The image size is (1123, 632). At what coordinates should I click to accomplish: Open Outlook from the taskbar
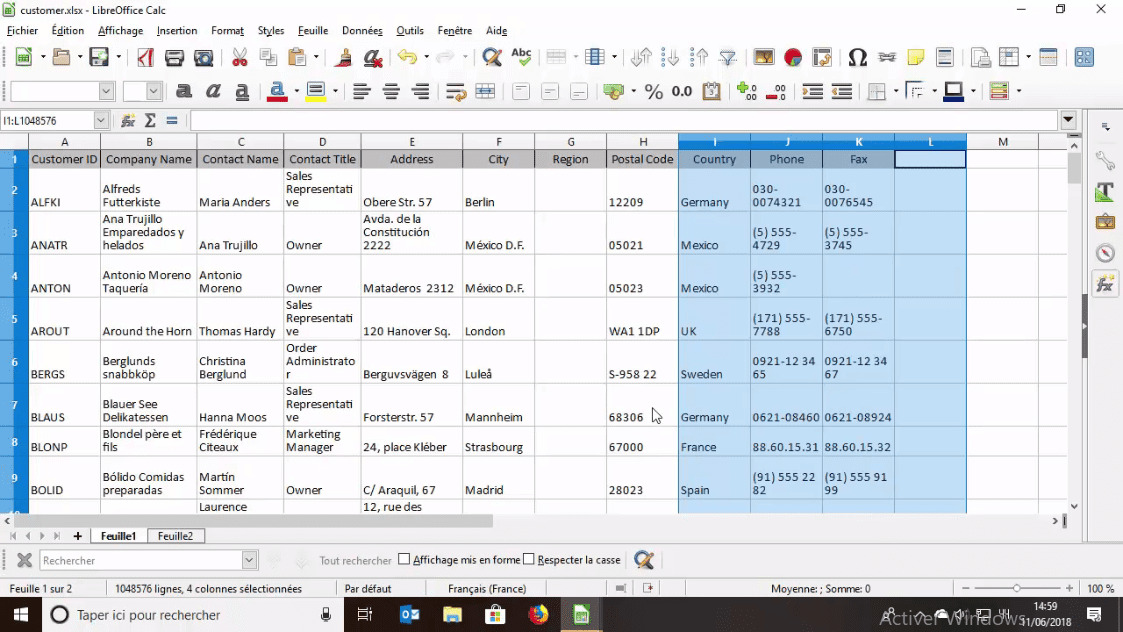410,615
